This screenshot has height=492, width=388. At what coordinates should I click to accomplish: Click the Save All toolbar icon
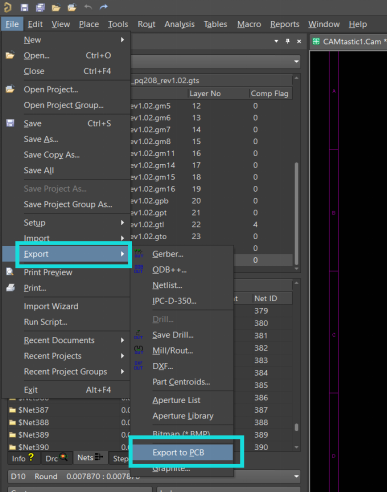coord(40,7)
